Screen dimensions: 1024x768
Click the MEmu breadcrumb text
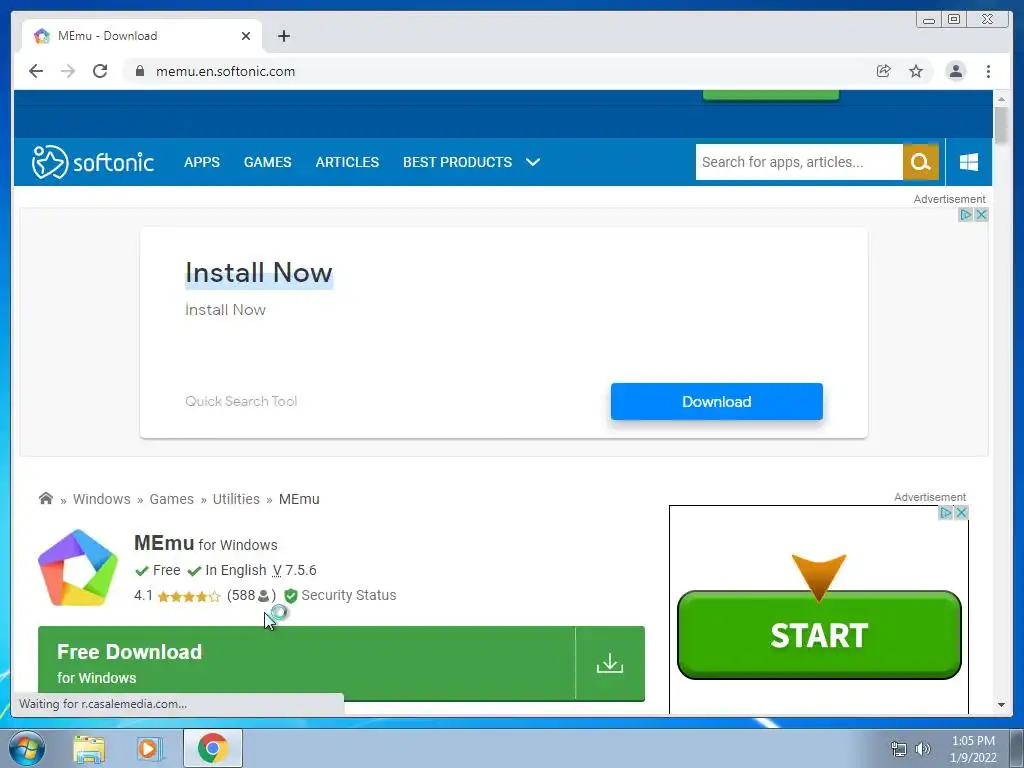point(299,499)
